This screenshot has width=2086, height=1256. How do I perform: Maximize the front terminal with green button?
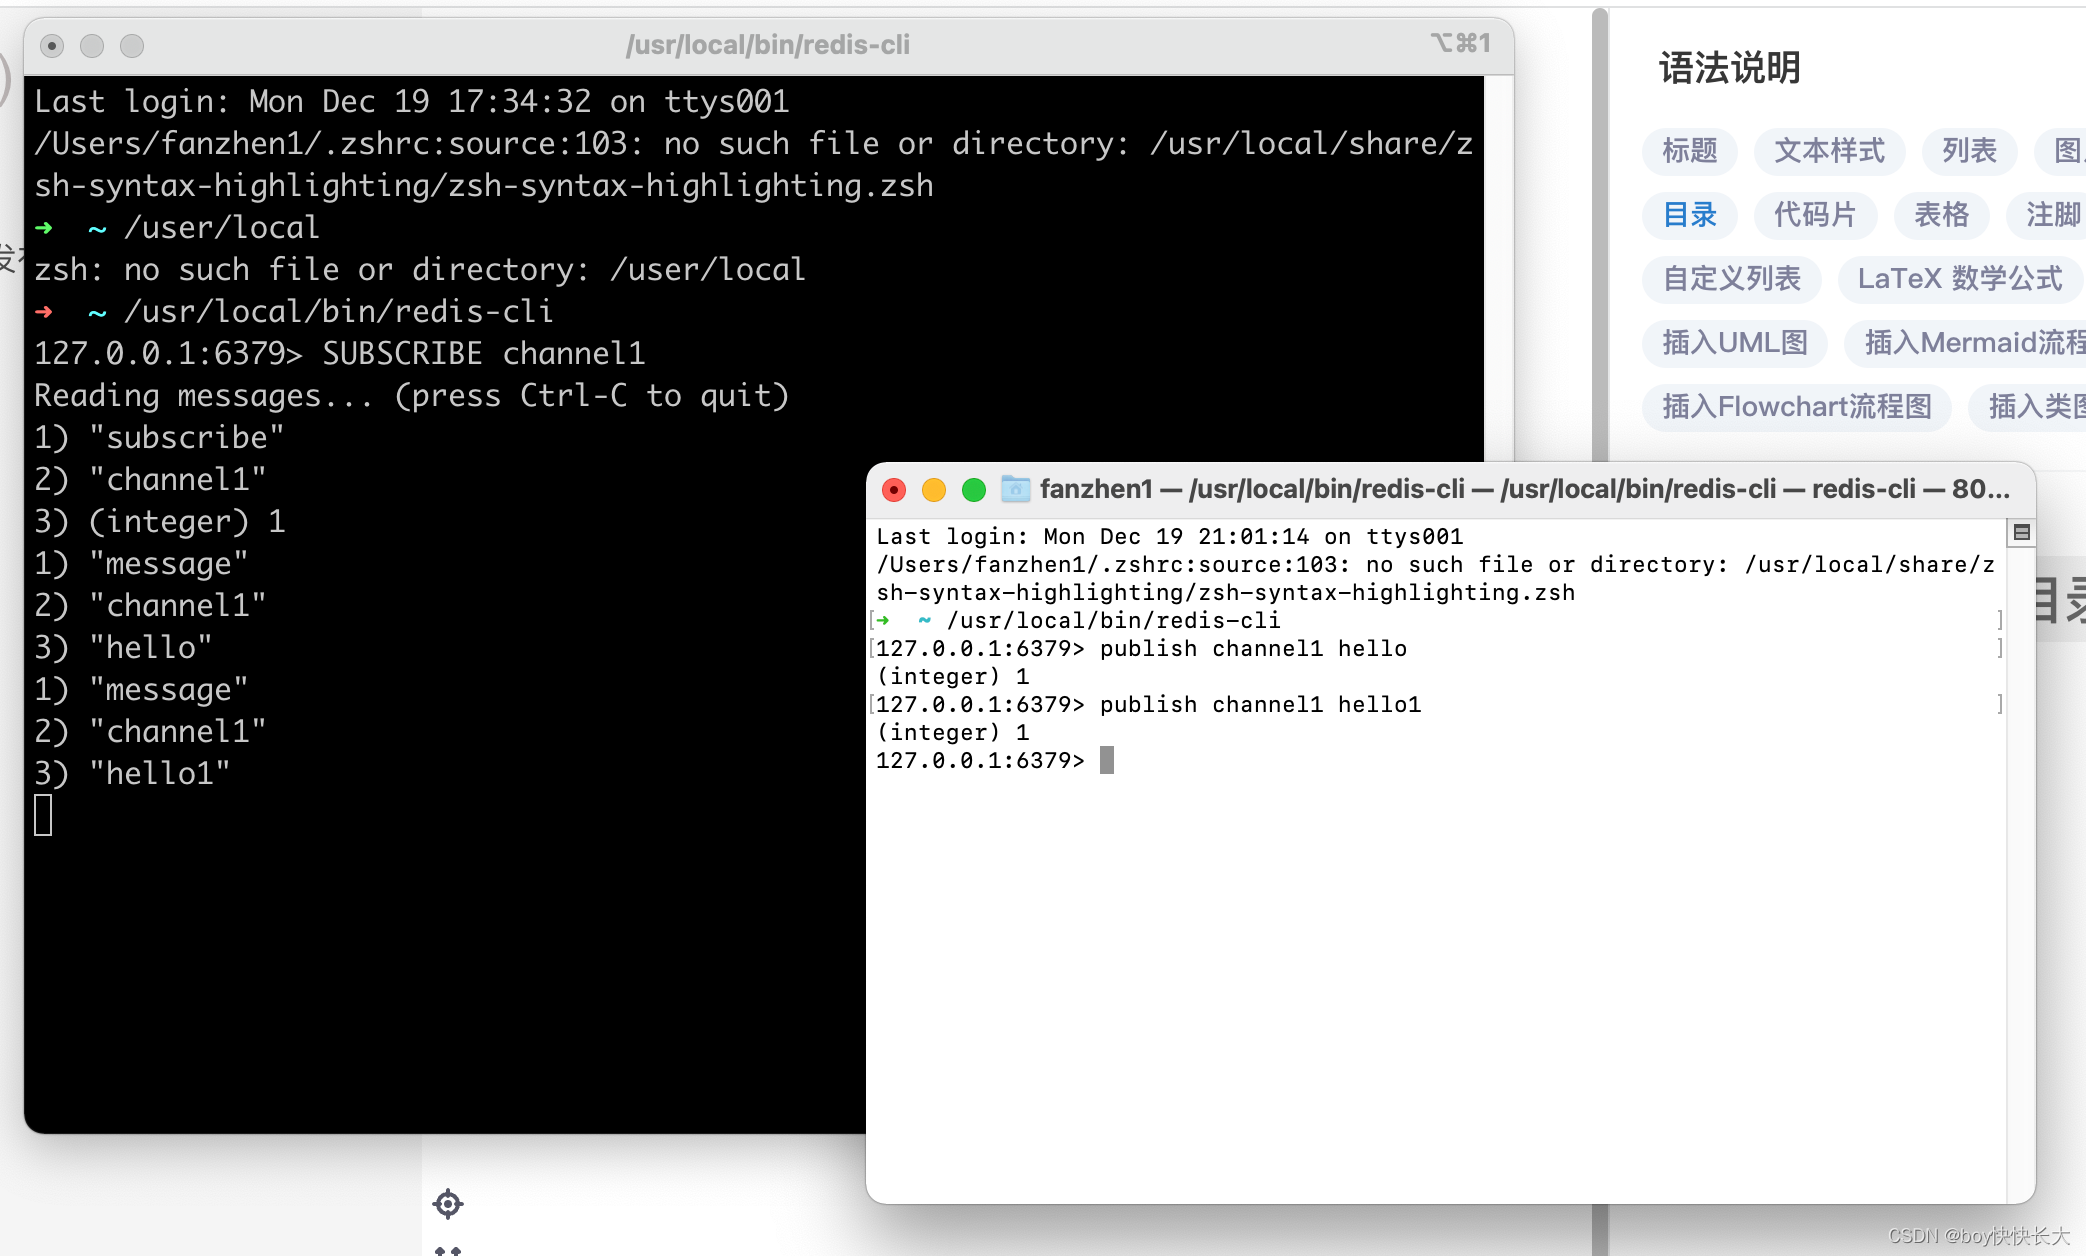(974, 490)
